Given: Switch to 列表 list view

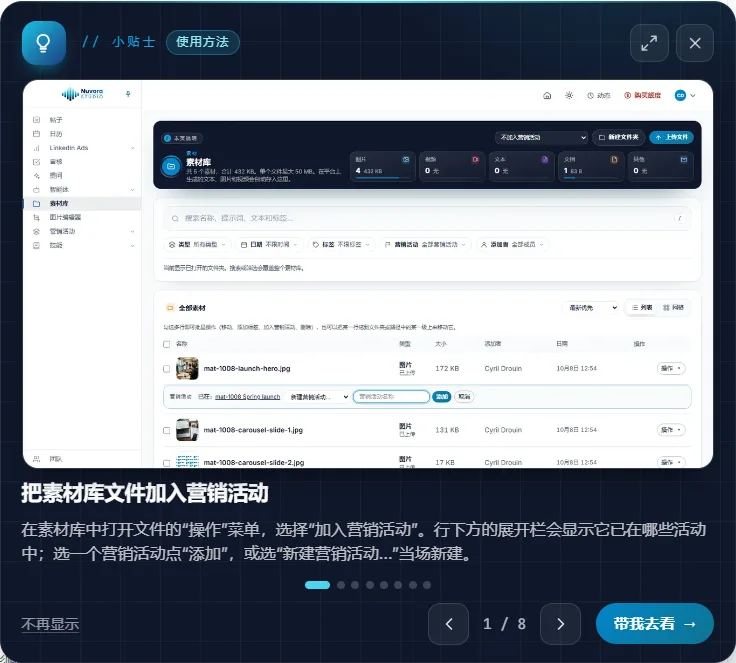Looking at the screenshot, I should click(642, 308).
